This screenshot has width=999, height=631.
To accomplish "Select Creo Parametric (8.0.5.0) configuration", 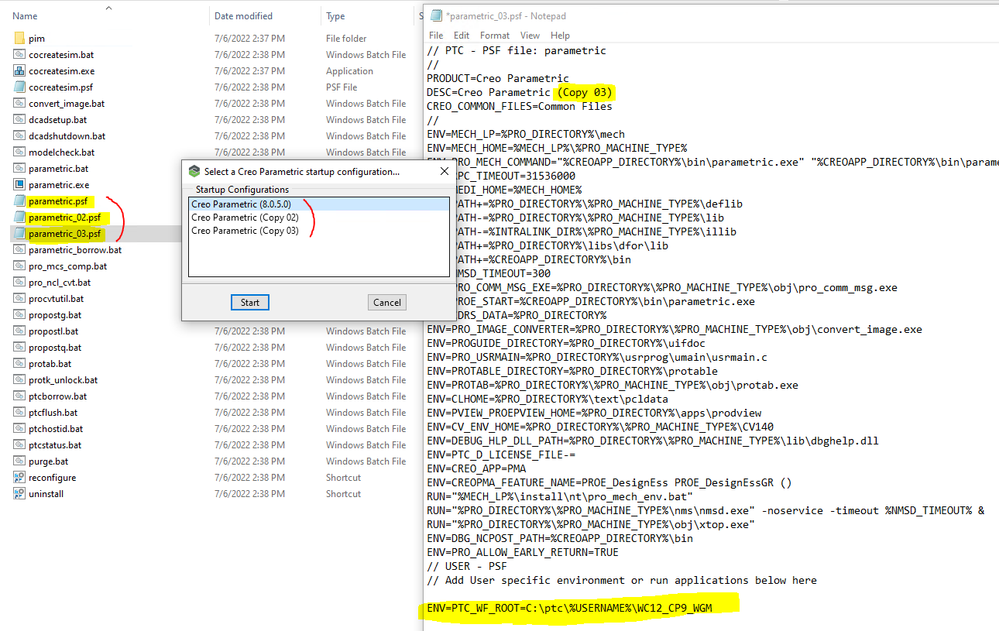I will pyautogui.click(x=319, y=205).
